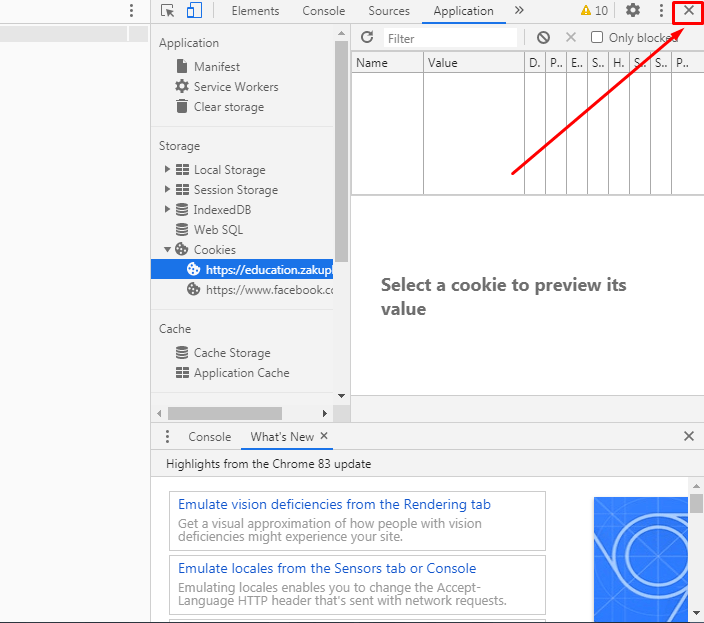
Task: Open the DevTools three-dot menu
Action: [661, 11]
